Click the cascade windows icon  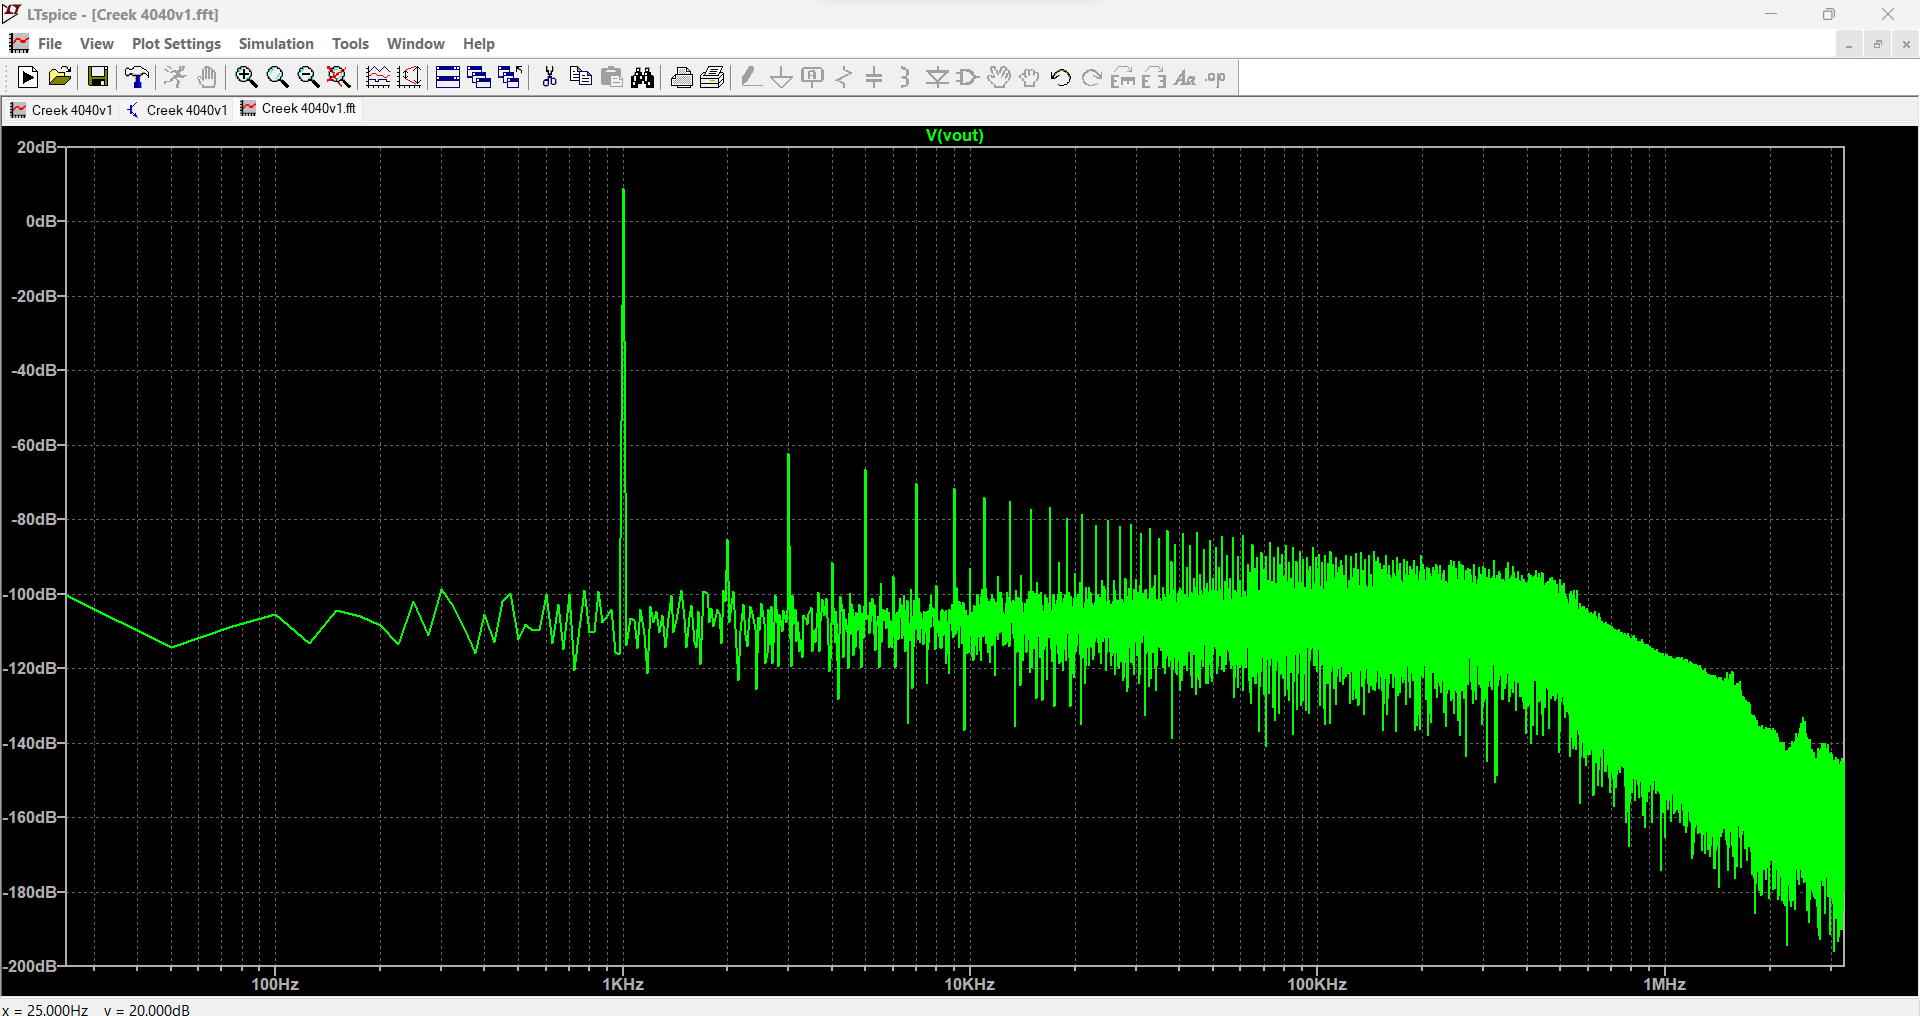click(x=479, y=77)
